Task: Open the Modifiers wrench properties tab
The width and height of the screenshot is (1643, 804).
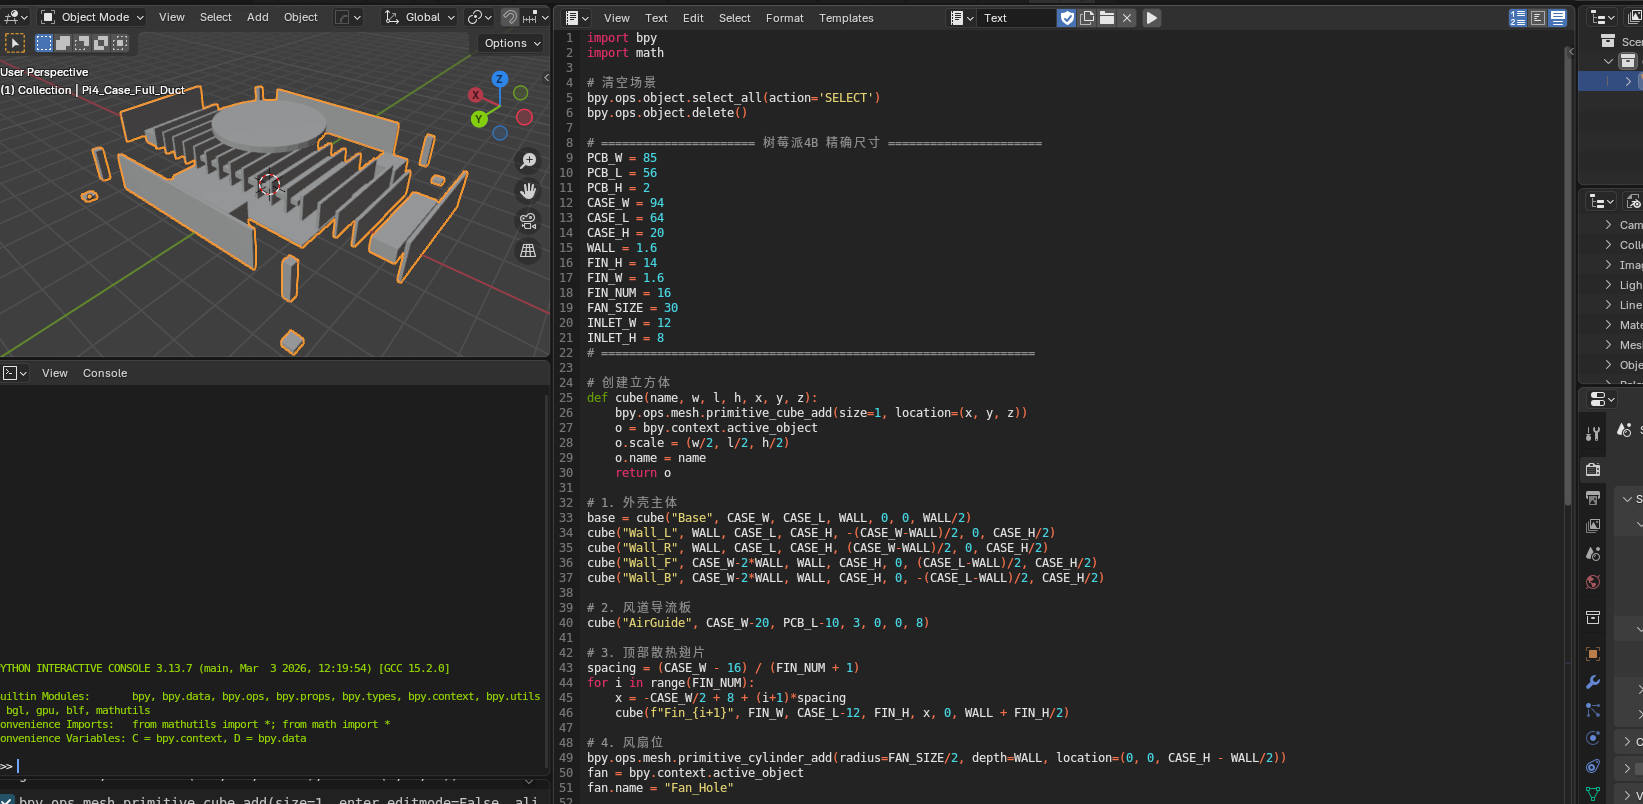Action: point(1593,682)
